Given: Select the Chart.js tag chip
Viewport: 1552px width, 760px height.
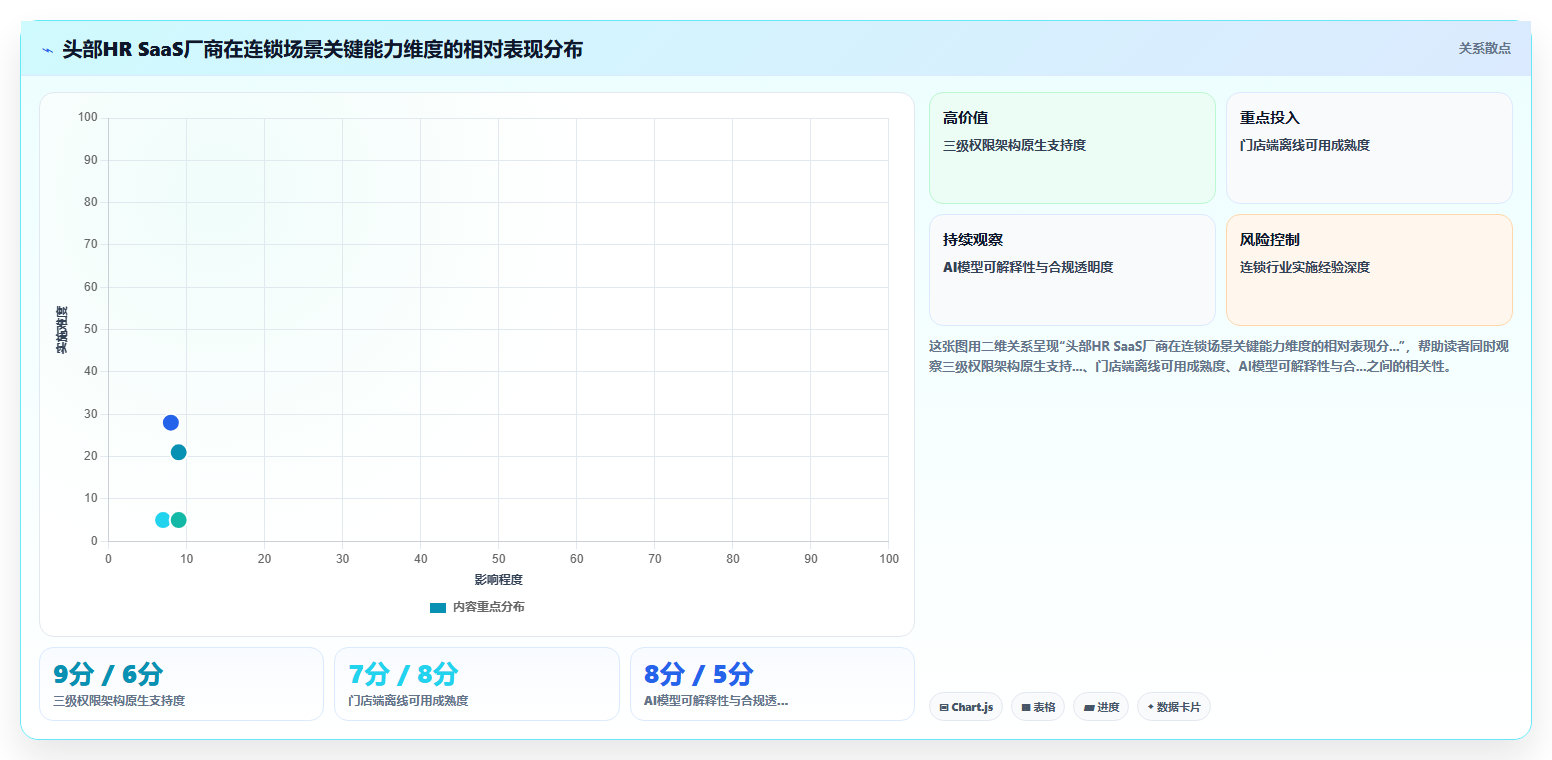Looking at the screenshot, I should (x=966, y=707).
